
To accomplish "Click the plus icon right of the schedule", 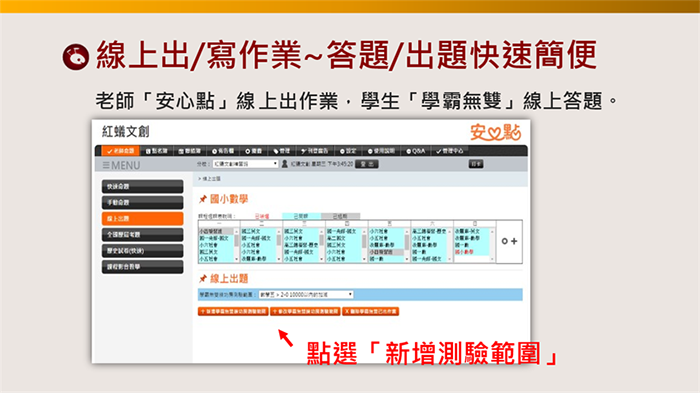I will [x=514, y=241].
